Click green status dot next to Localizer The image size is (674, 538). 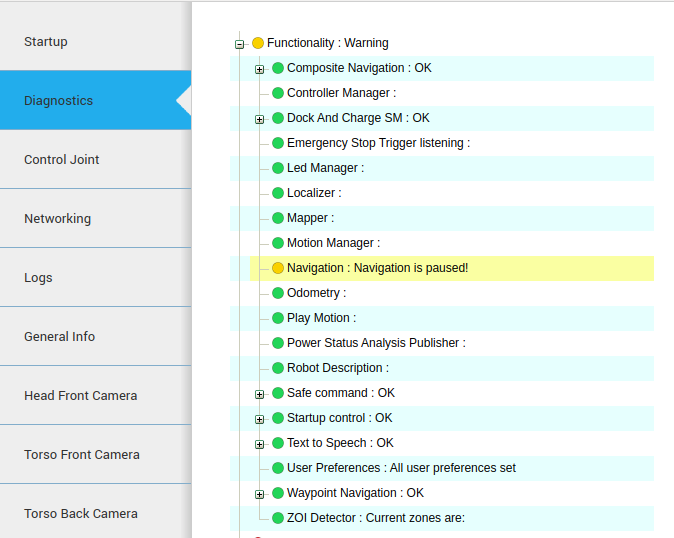[278, 193]
